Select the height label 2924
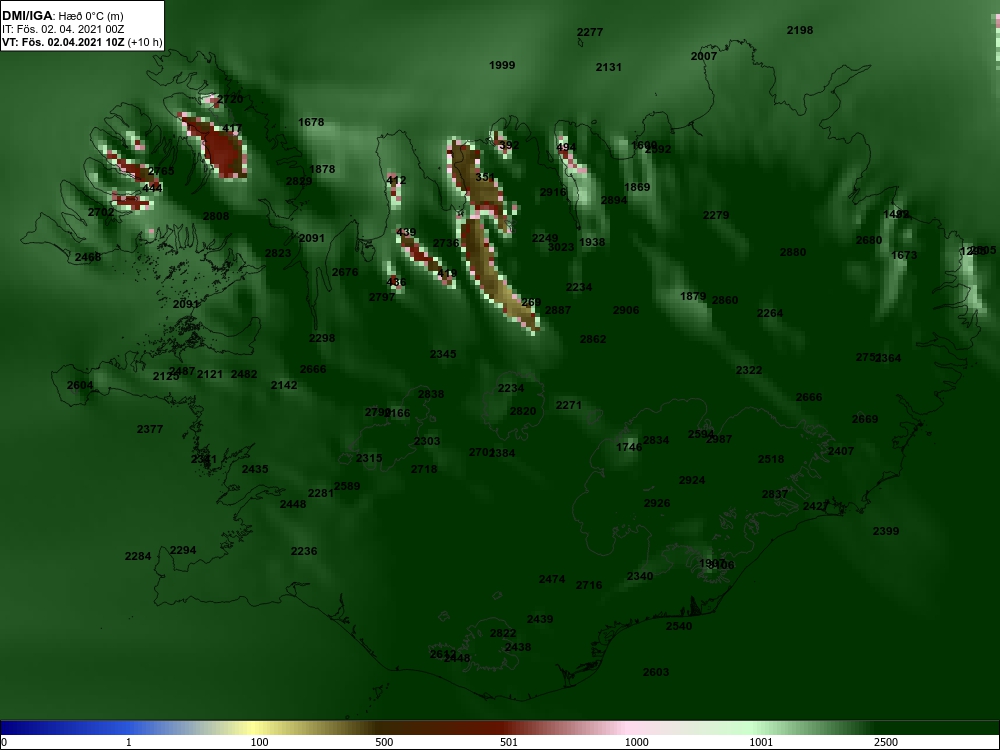The height and width of the screenshot is (750, 1000). [x=692, y=480]
